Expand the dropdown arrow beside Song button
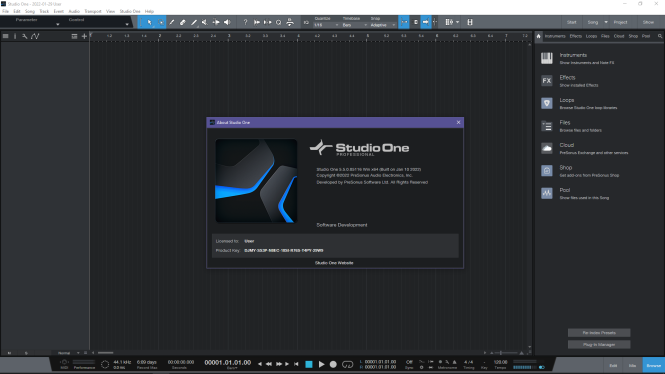The width and height of the screenshot is (665, 374). pyautogui.click(x=606, y=22)
